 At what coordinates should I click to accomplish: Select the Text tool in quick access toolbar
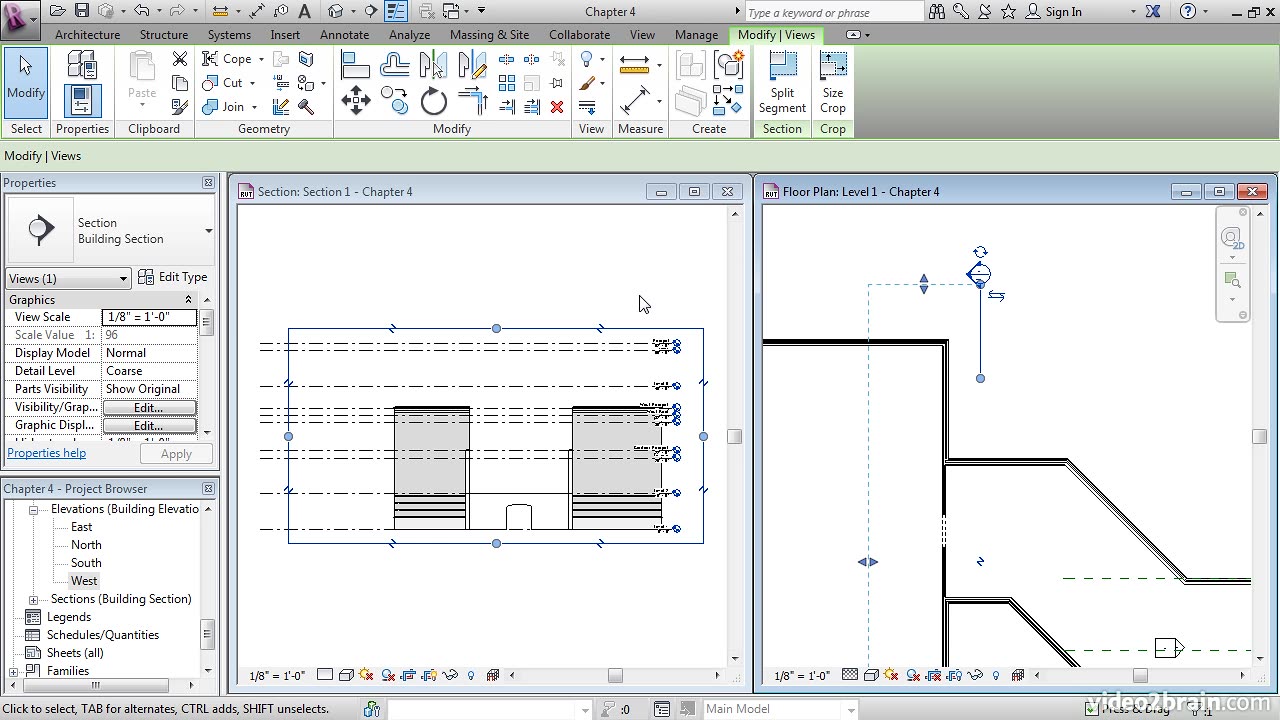[x=304, y=12]
